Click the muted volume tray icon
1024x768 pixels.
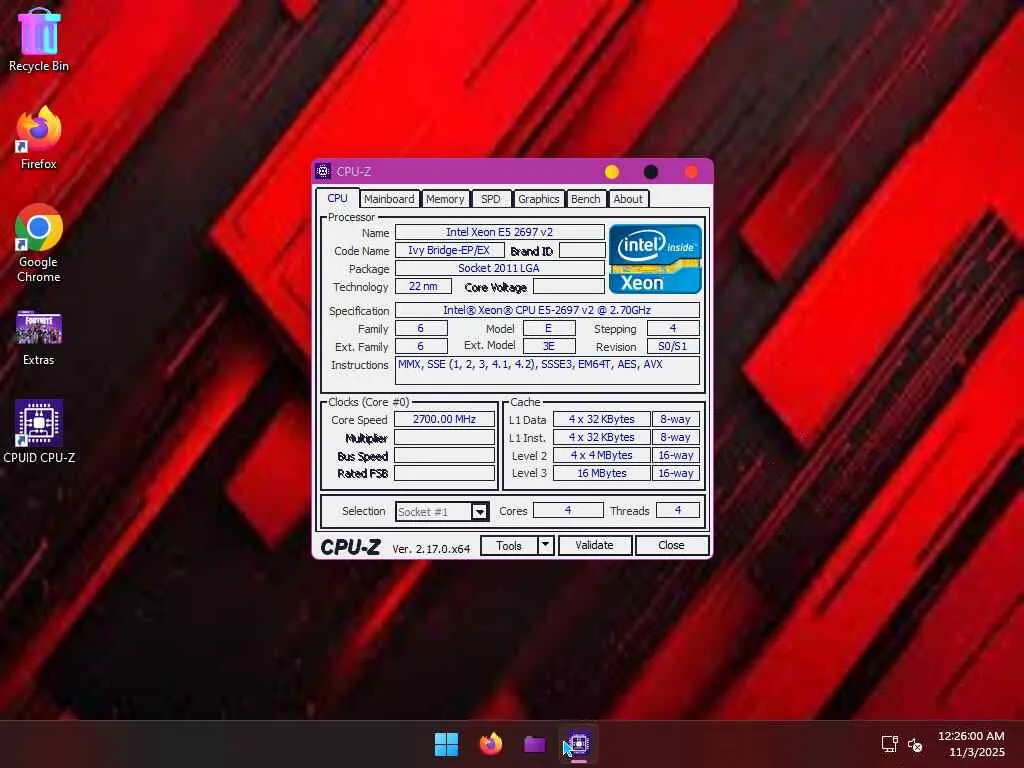(x=915, y=744)
